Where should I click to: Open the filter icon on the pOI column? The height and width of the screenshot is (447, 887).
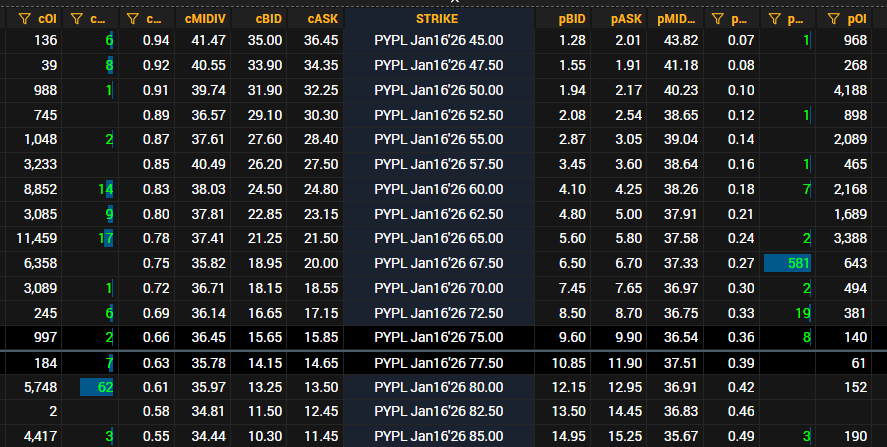pyautogui.click(x=833, y=19)
